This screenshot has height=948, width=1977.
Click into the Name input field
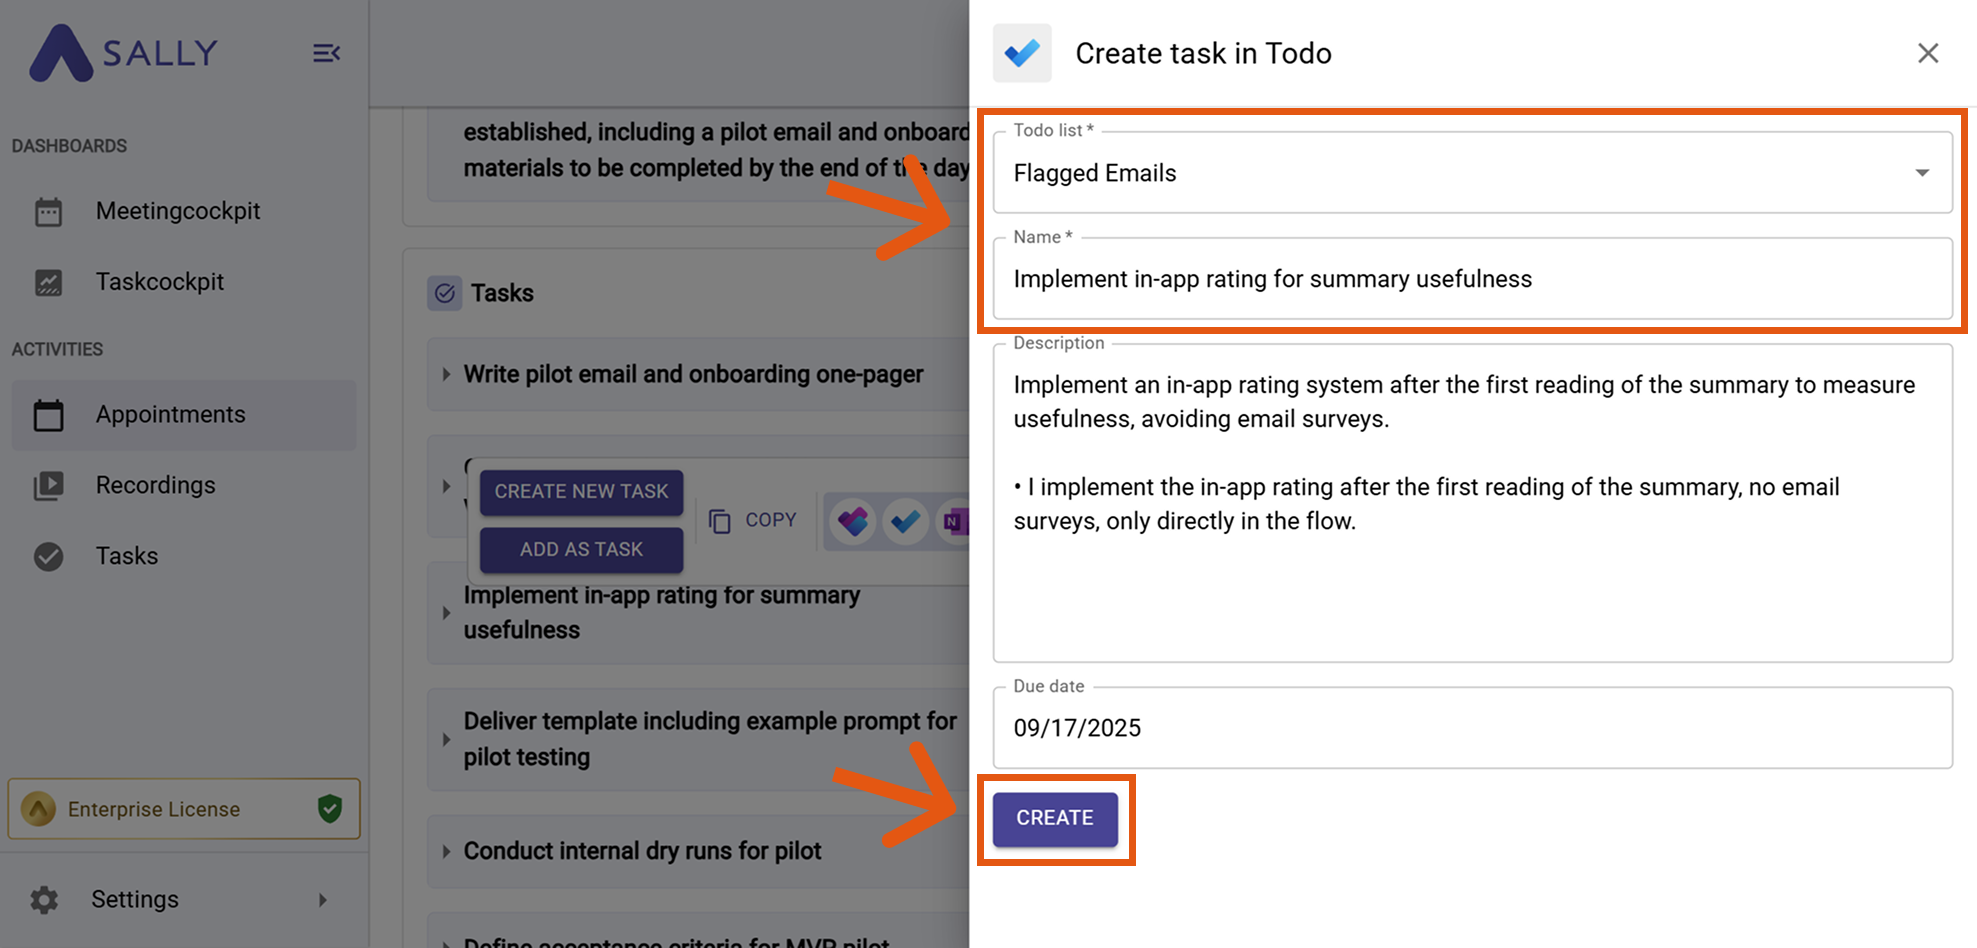coord(1472,279)
